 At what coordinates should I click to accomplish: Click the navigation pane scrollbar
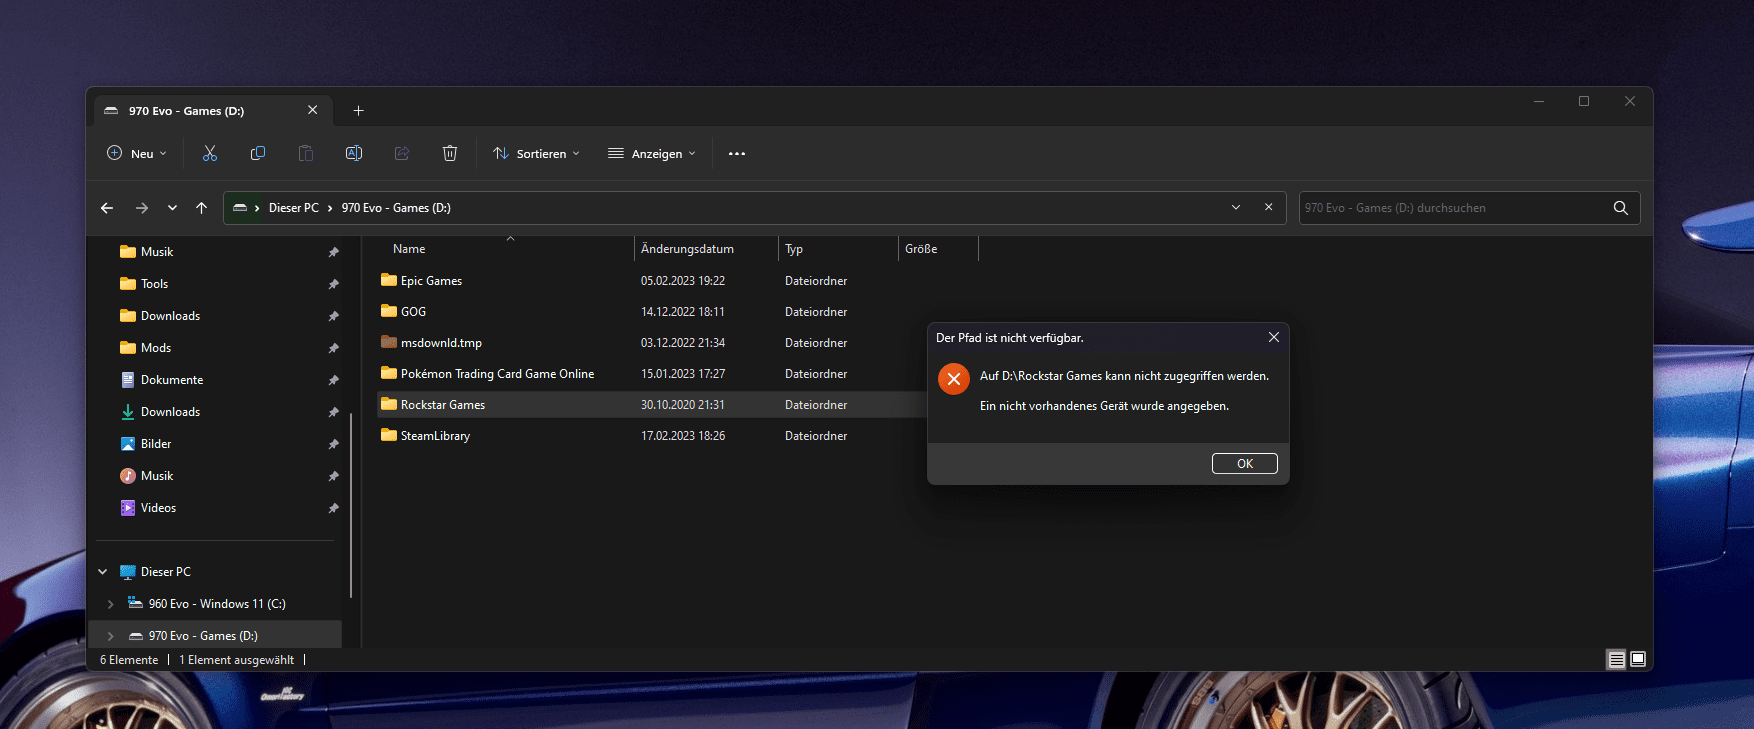point(351,505)
